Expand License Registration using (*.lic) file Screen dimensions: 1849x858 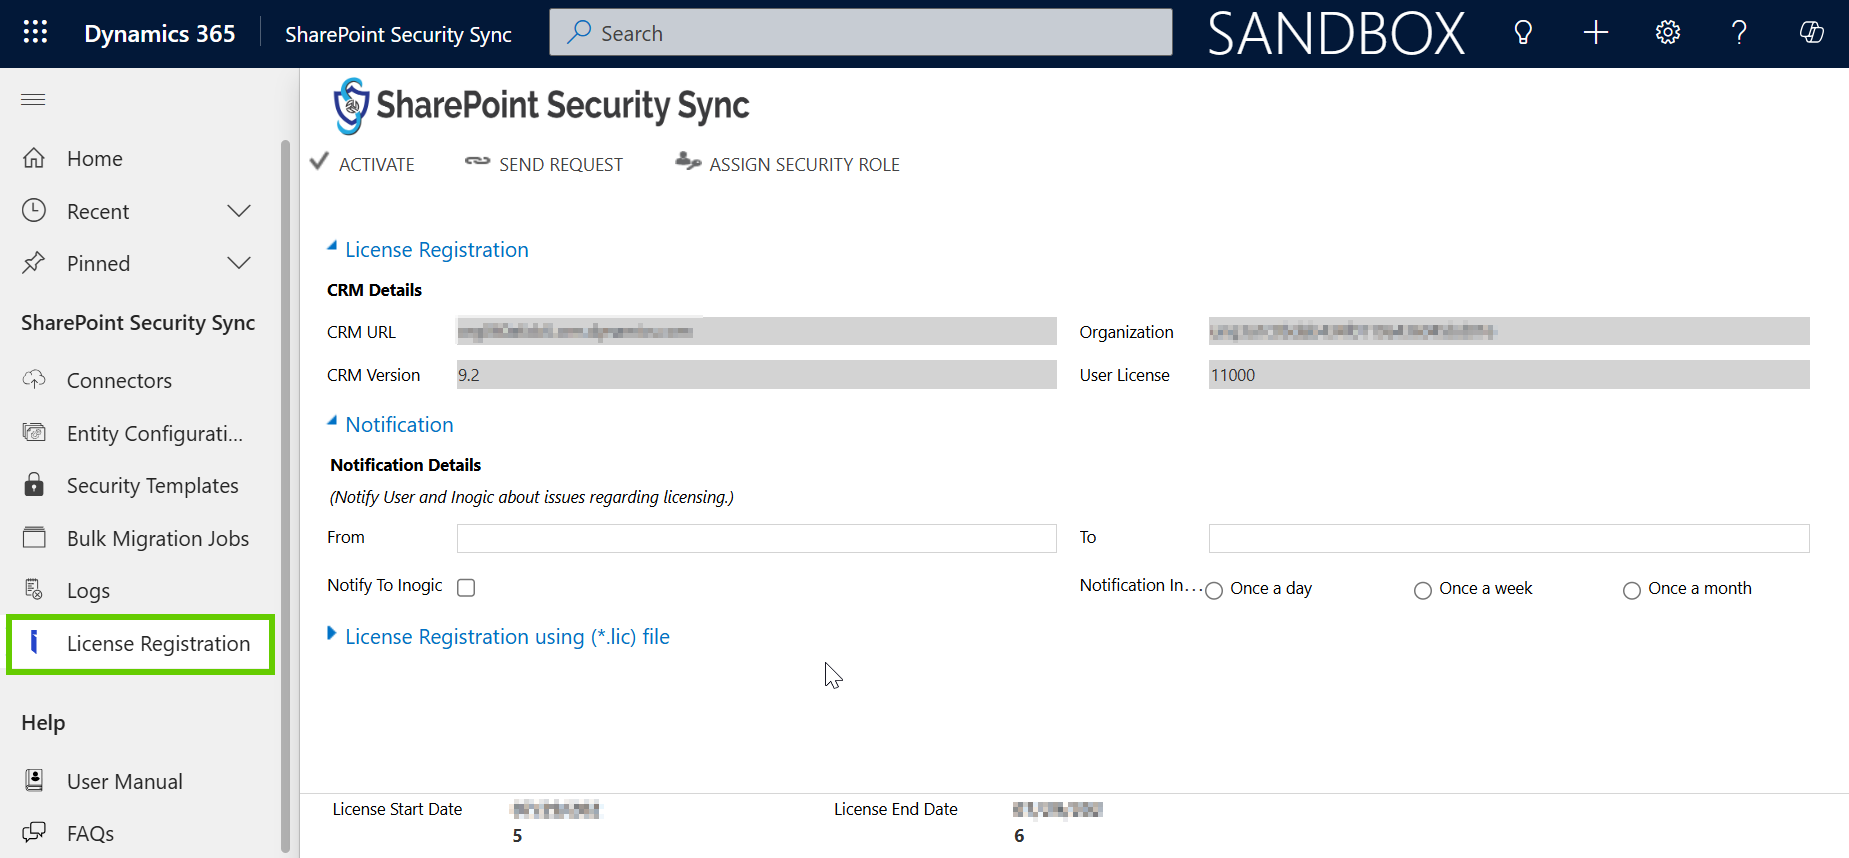point(506,637)
